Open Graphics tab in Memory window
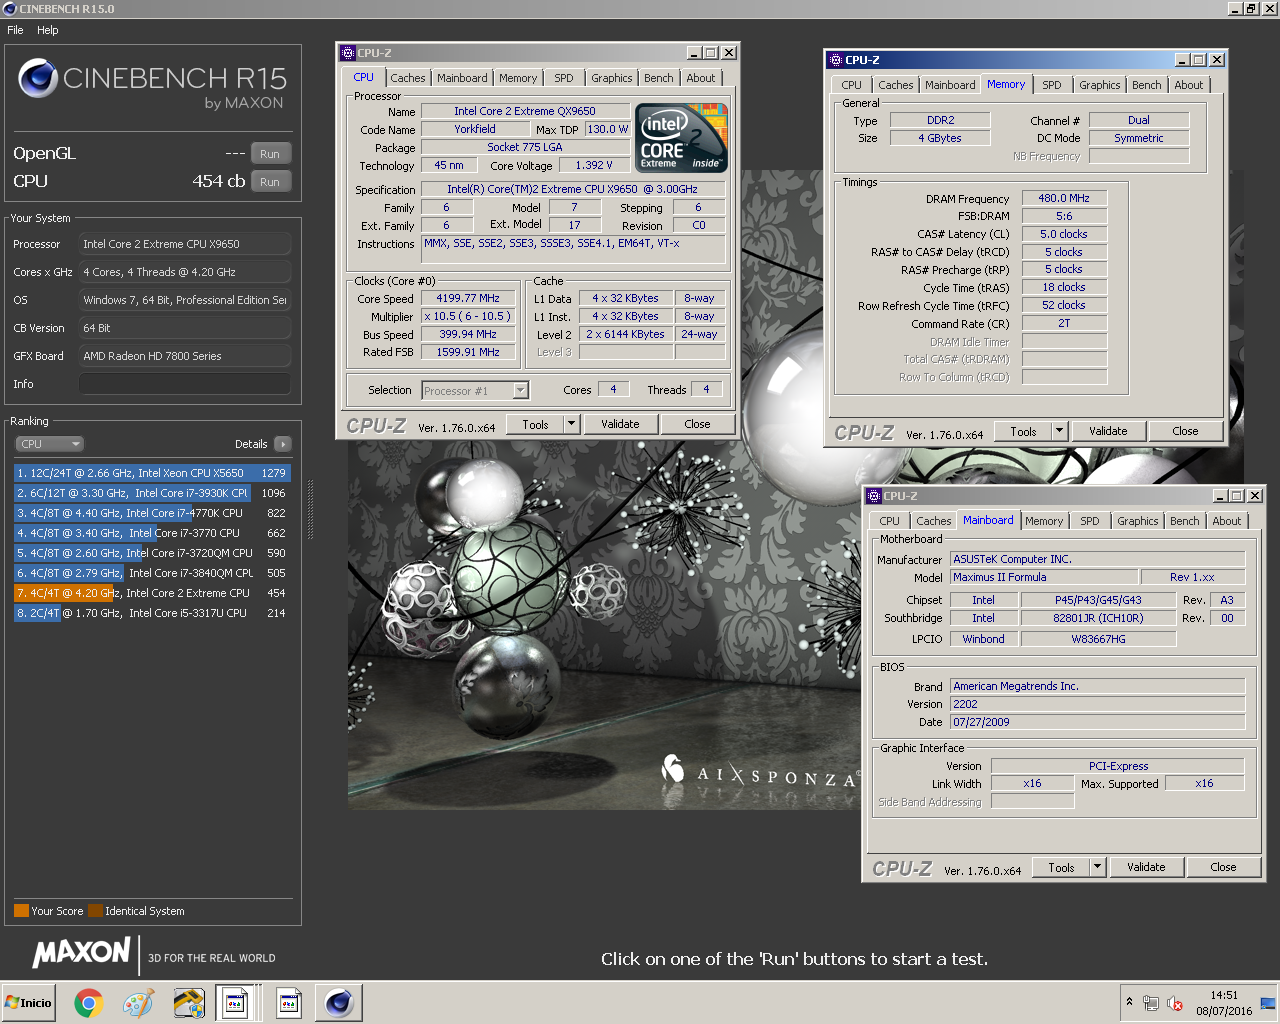 tap(1100, 85)
